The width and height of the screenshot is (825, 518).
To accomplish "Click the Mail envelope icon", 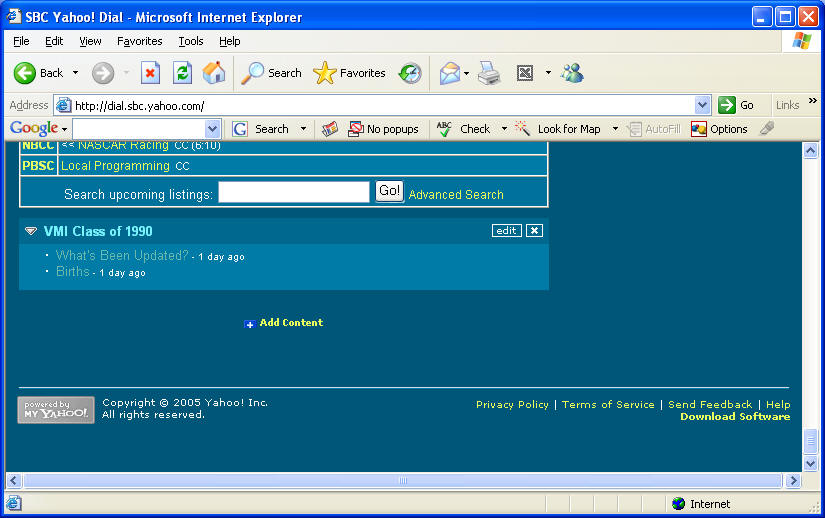I will (450, 73).
